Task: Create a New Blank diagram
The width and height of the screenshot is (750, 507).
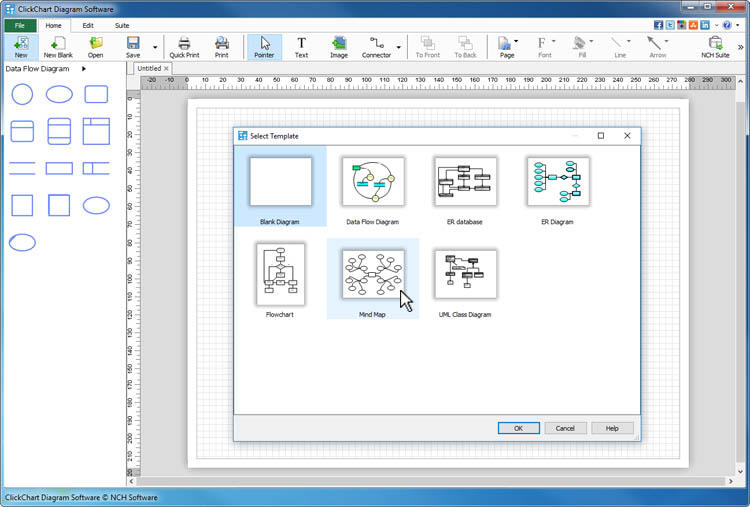Action: (x=58, y=47)
